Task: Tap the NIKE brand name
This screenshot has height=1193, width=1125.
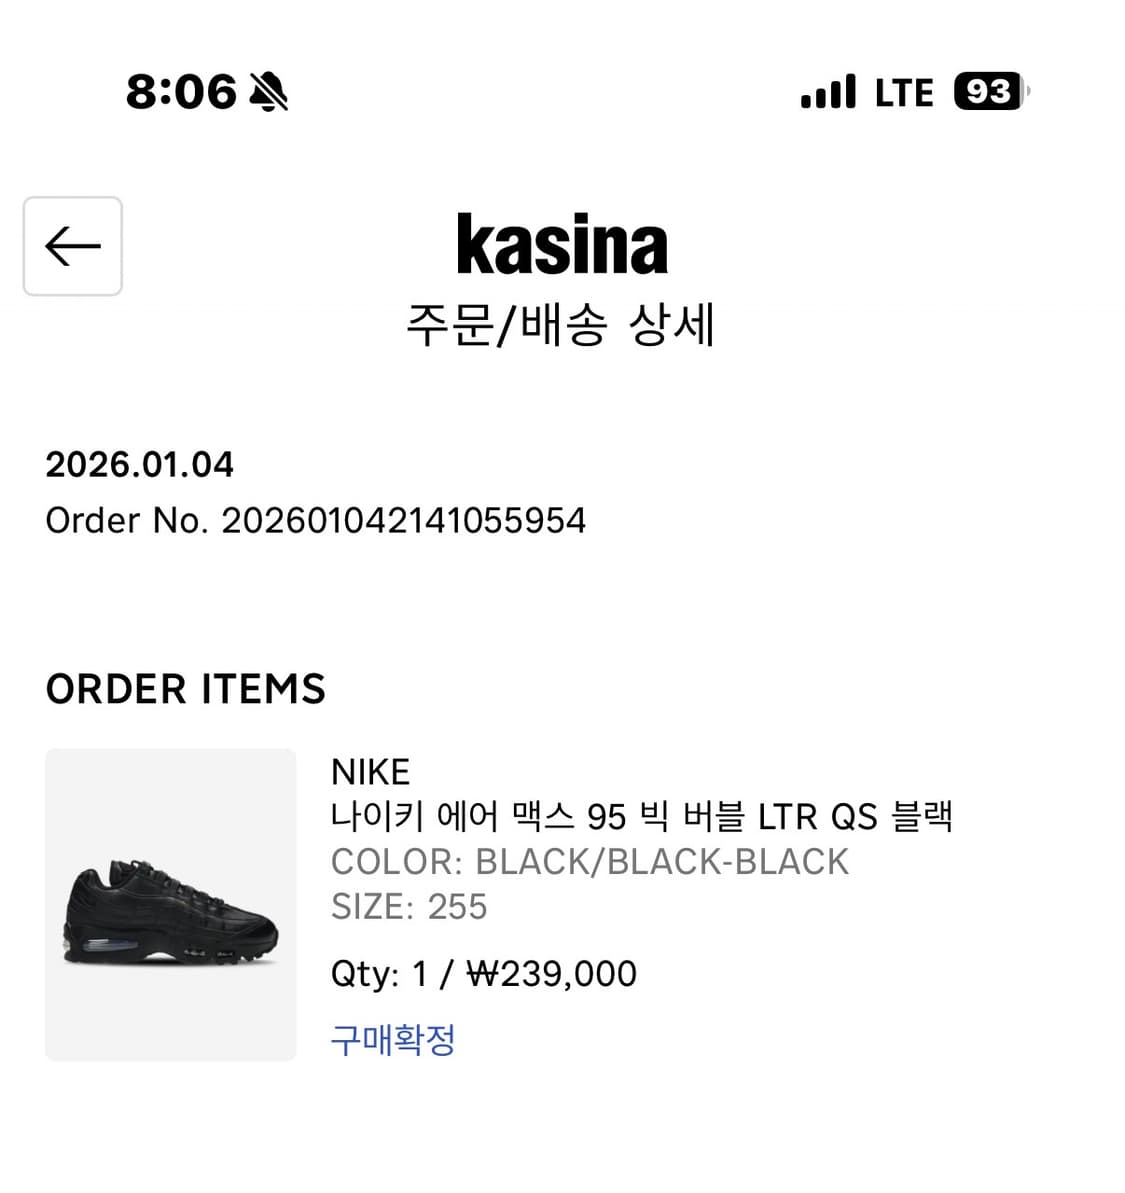Action: tap(370, 772)
